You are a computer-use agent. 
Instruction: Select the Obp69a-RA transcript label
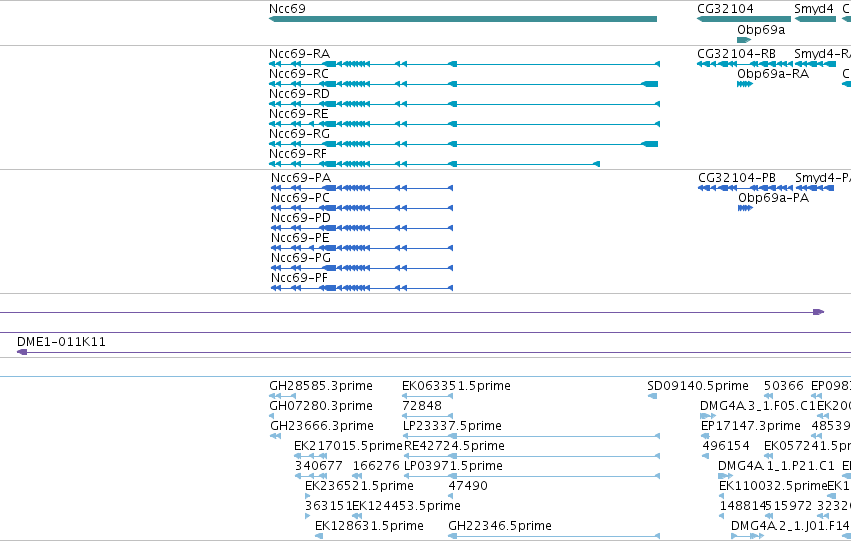pyautogui.click(x=773, y=74)
